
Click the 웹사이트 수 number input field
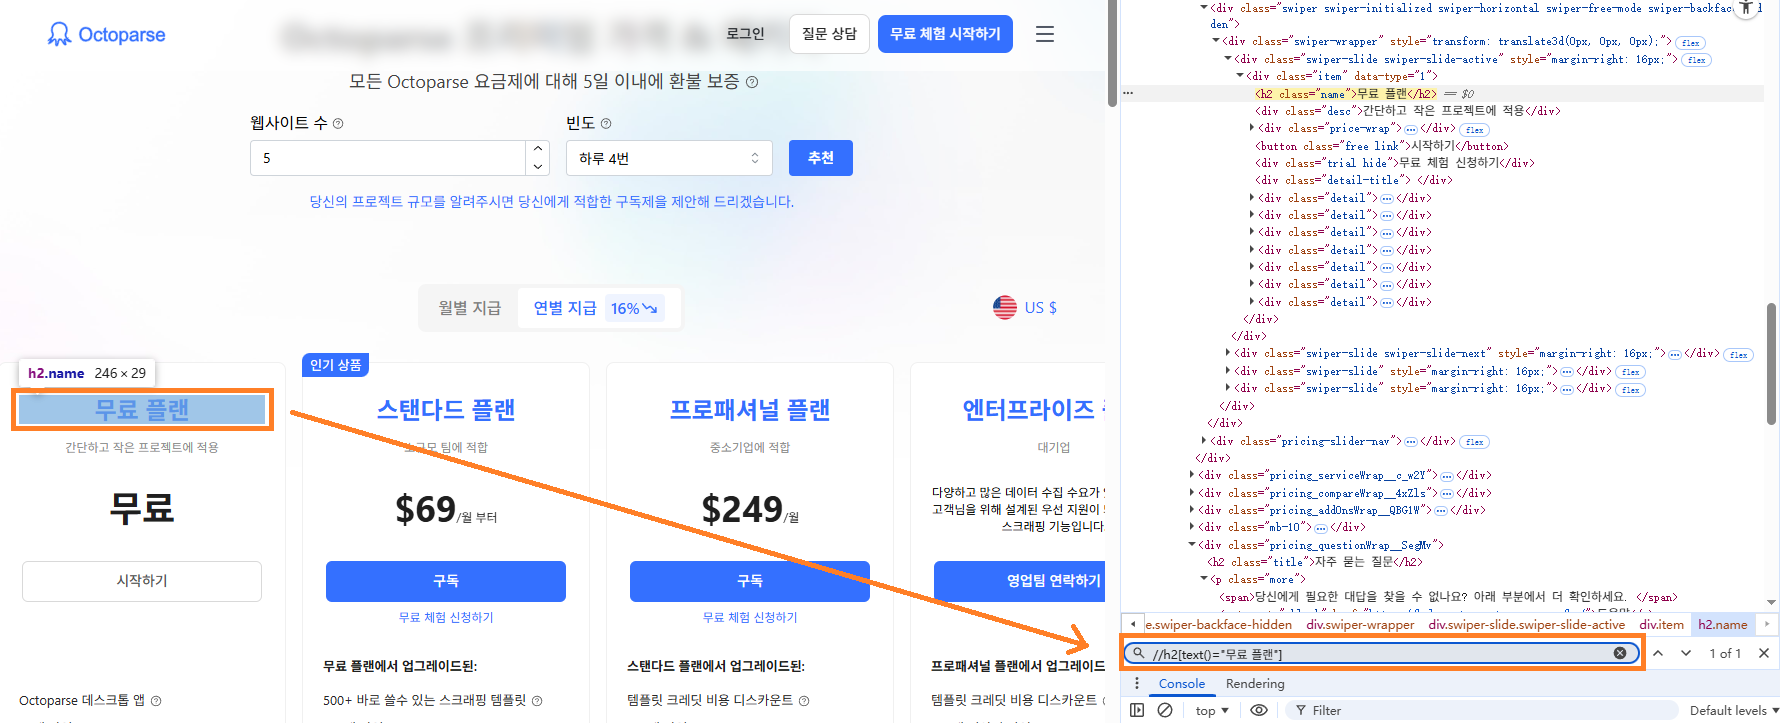pyautogui.click(x=388, y=158)
